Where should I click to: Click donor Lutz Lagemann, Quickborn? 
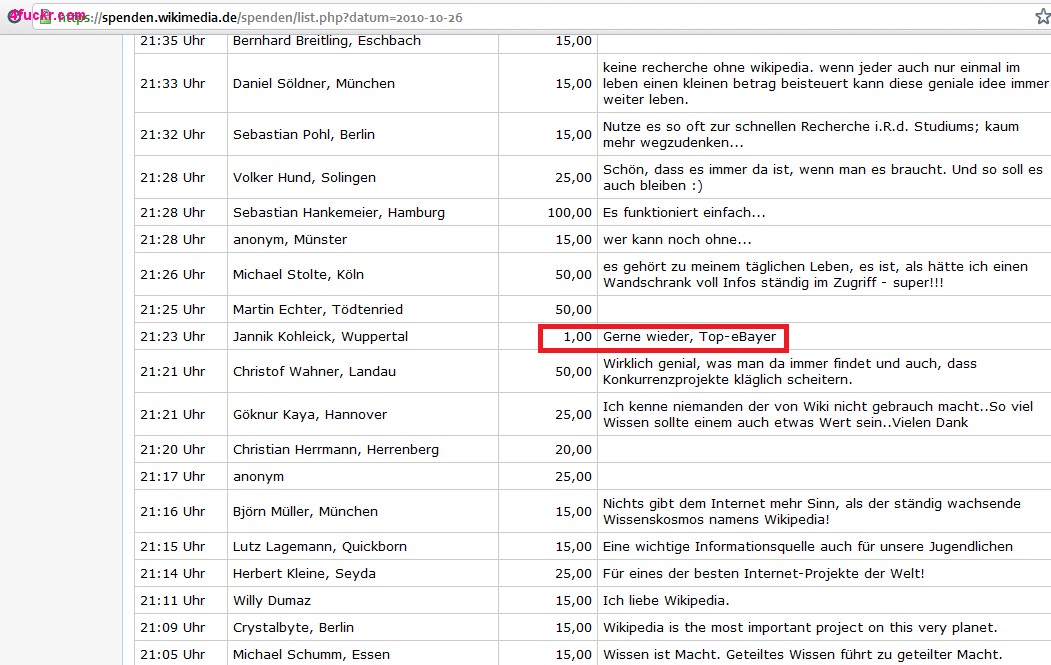coord(319,547)
